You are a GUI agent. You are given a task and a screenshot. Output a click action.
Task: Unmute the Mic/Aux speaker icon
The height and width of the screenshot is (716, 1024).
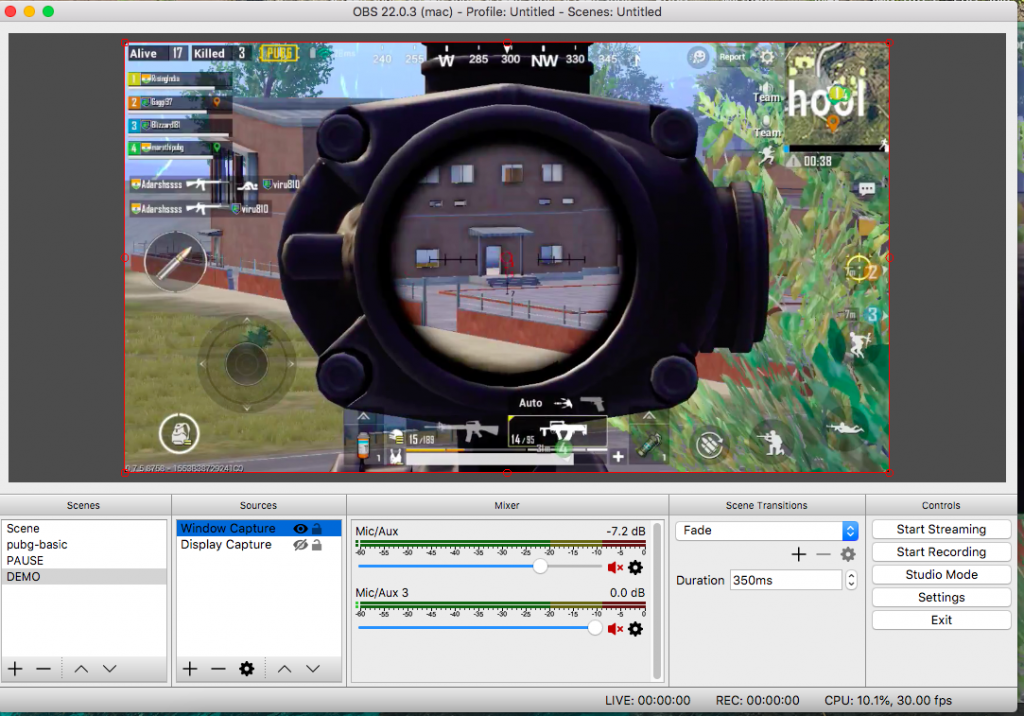coord(615,568)
